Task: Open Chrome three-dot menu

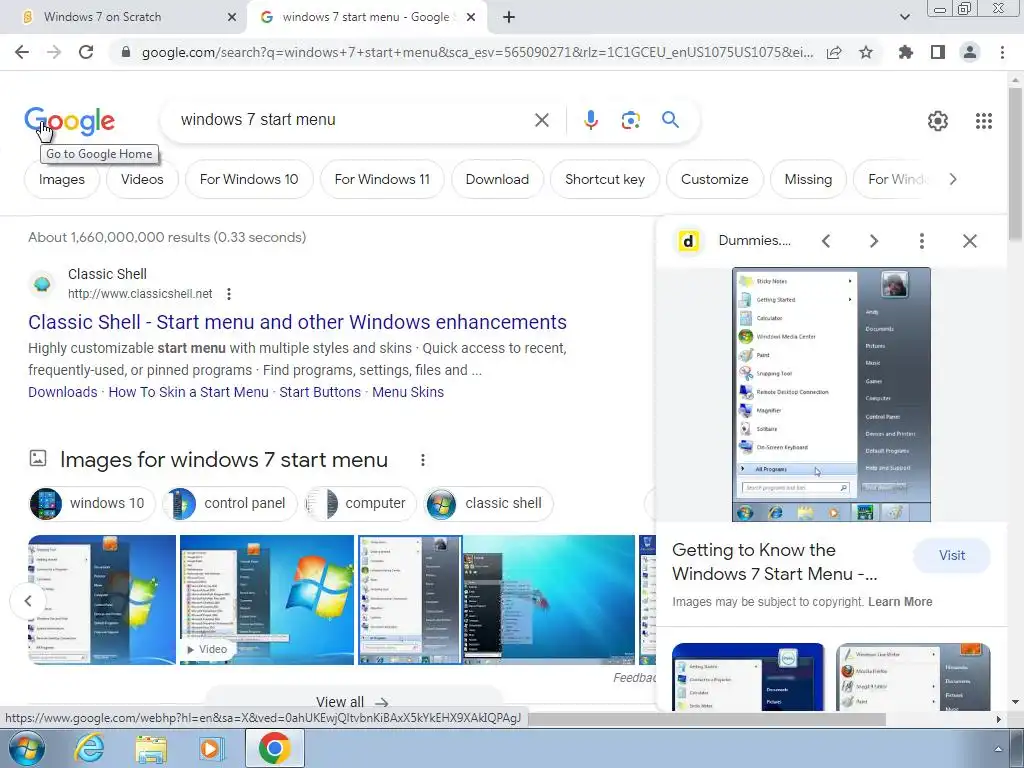Action: tap(1002, 52)
